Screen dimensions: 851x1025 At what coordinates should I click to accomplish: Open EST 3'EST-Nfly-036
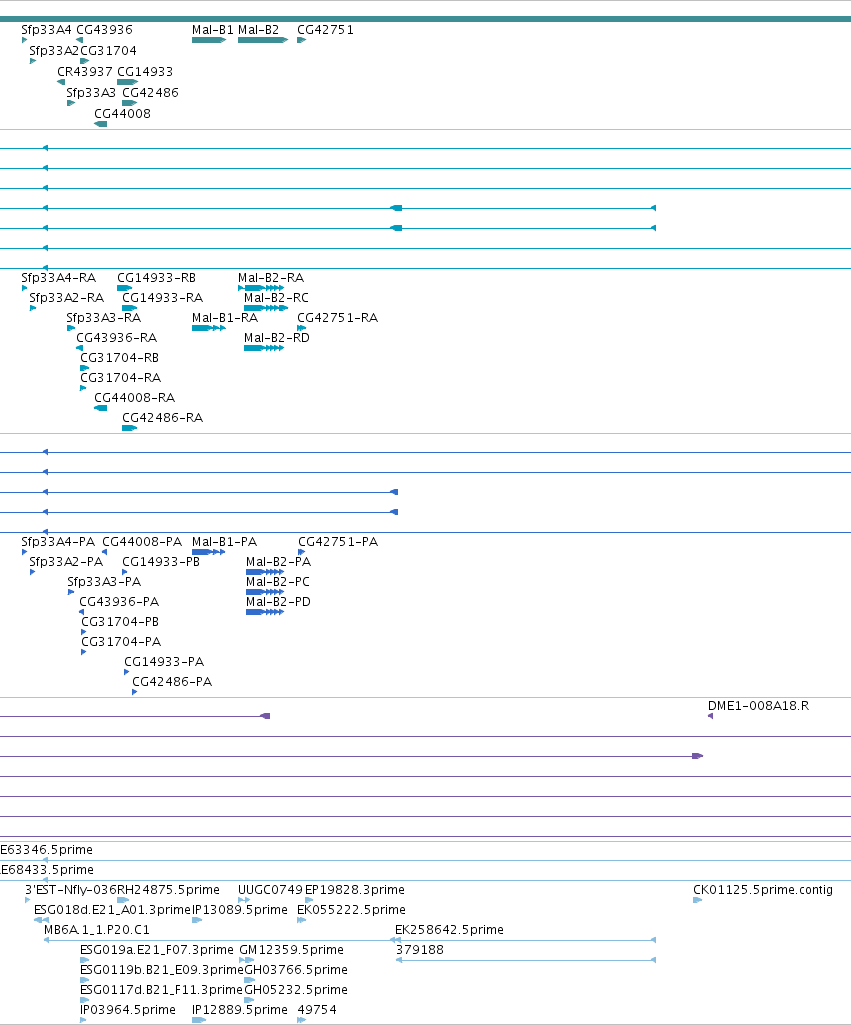[x=27, y=900]
